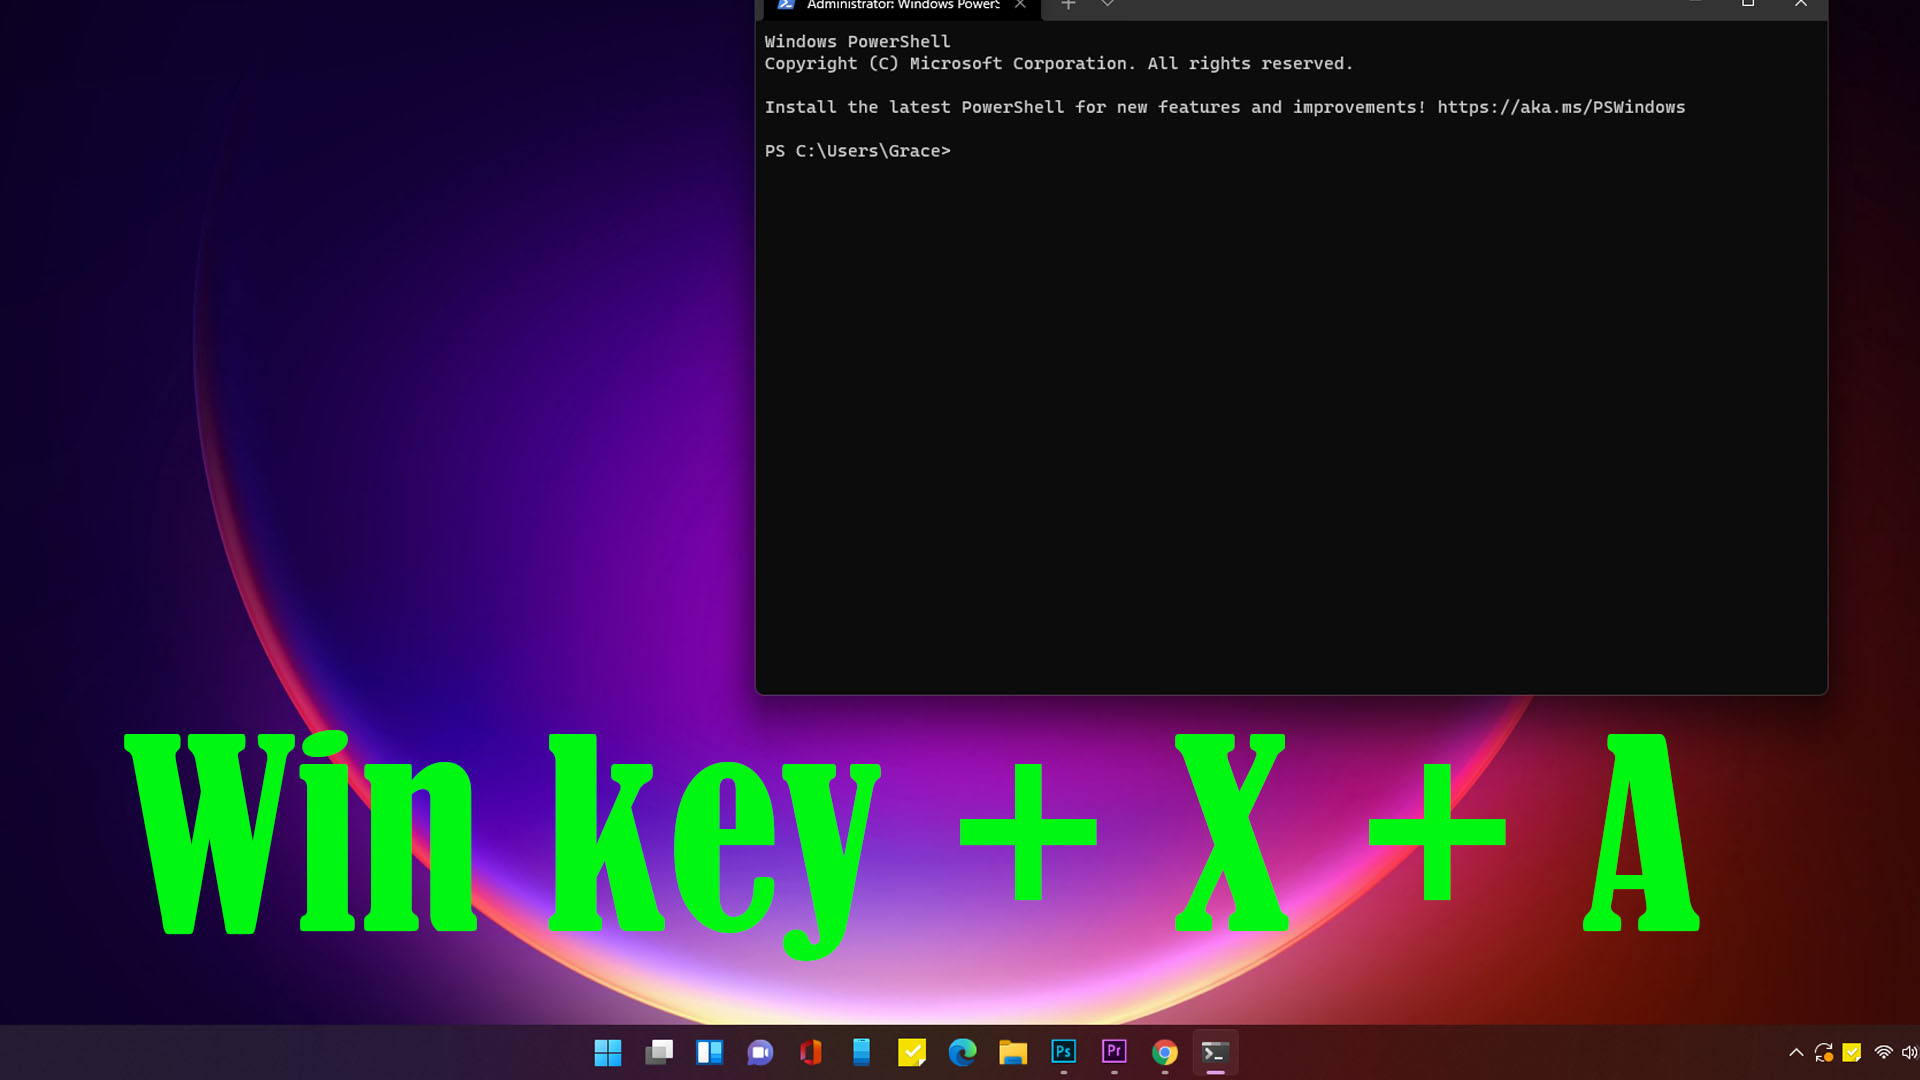Screen dimensions: 1920x1080
Task: Open the Microsoft Office app in taskbar
Action: (811, 1052)
